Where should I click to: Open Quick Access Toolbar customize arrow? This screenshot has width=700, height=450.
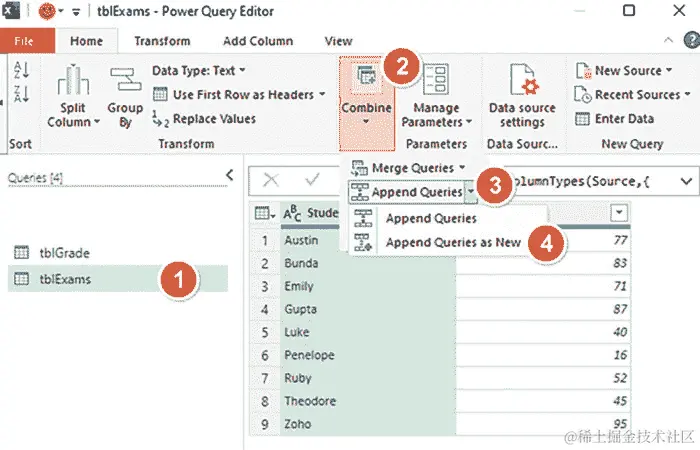76,12
